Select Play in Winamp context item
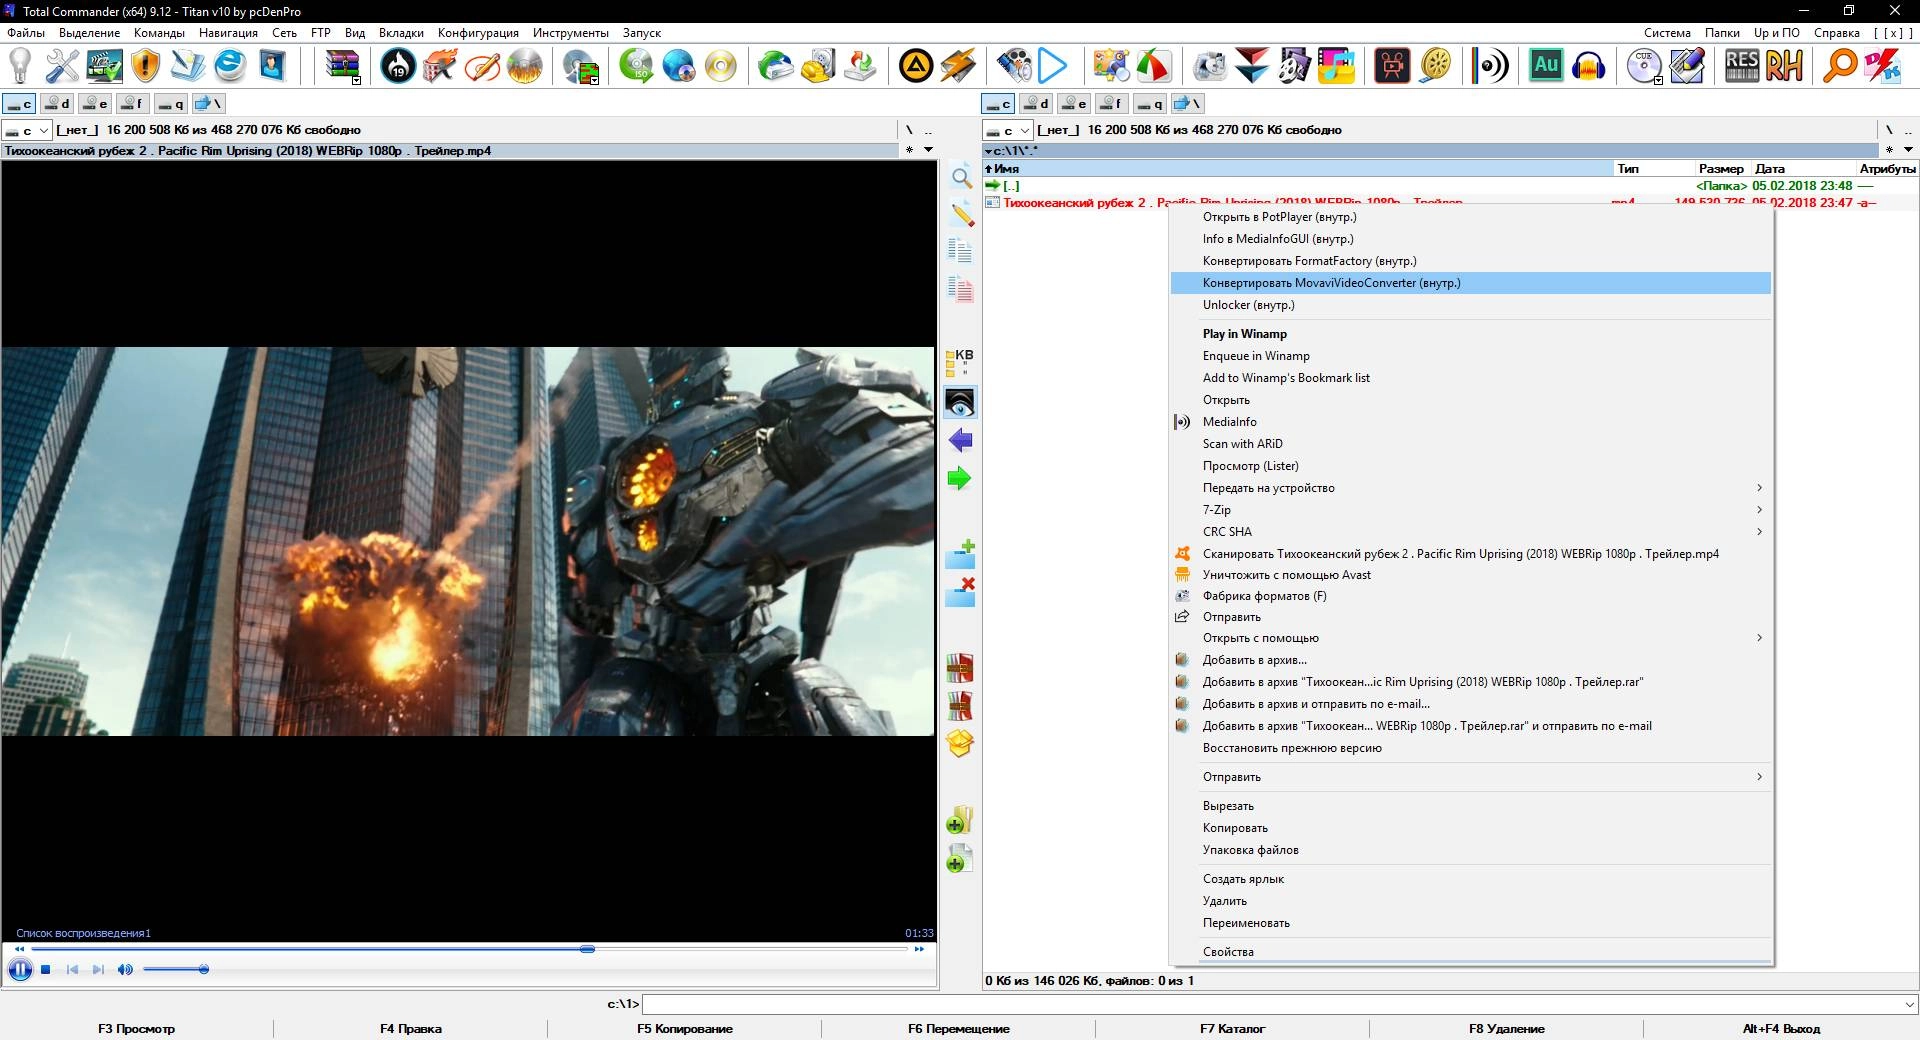1920x1040 pixels. click(x=1470, y=334)
